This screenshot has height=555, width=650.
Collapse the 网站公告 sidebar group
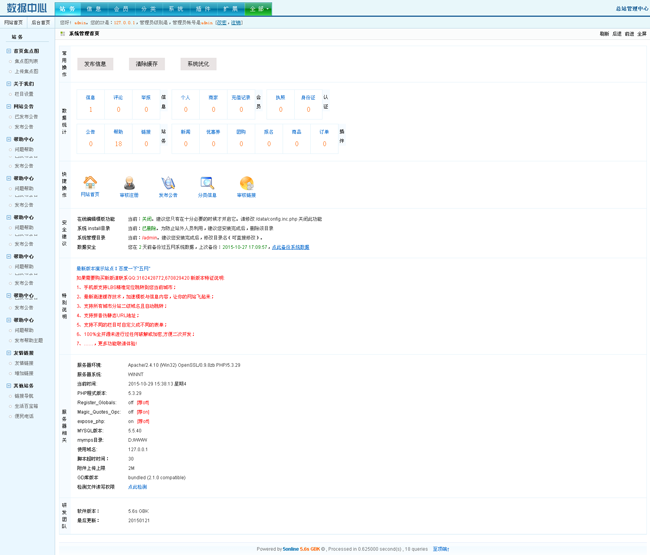point(9,107)
